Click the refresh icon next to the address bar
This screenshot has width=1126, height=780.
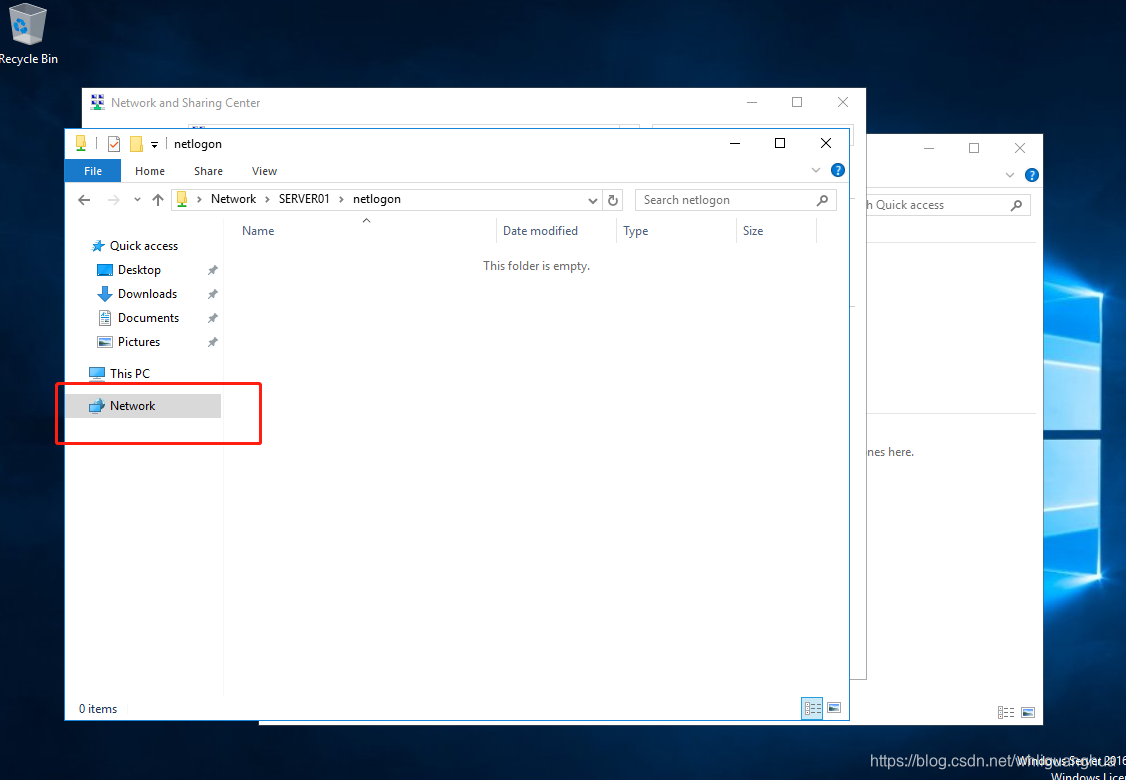tap(613, 199)
